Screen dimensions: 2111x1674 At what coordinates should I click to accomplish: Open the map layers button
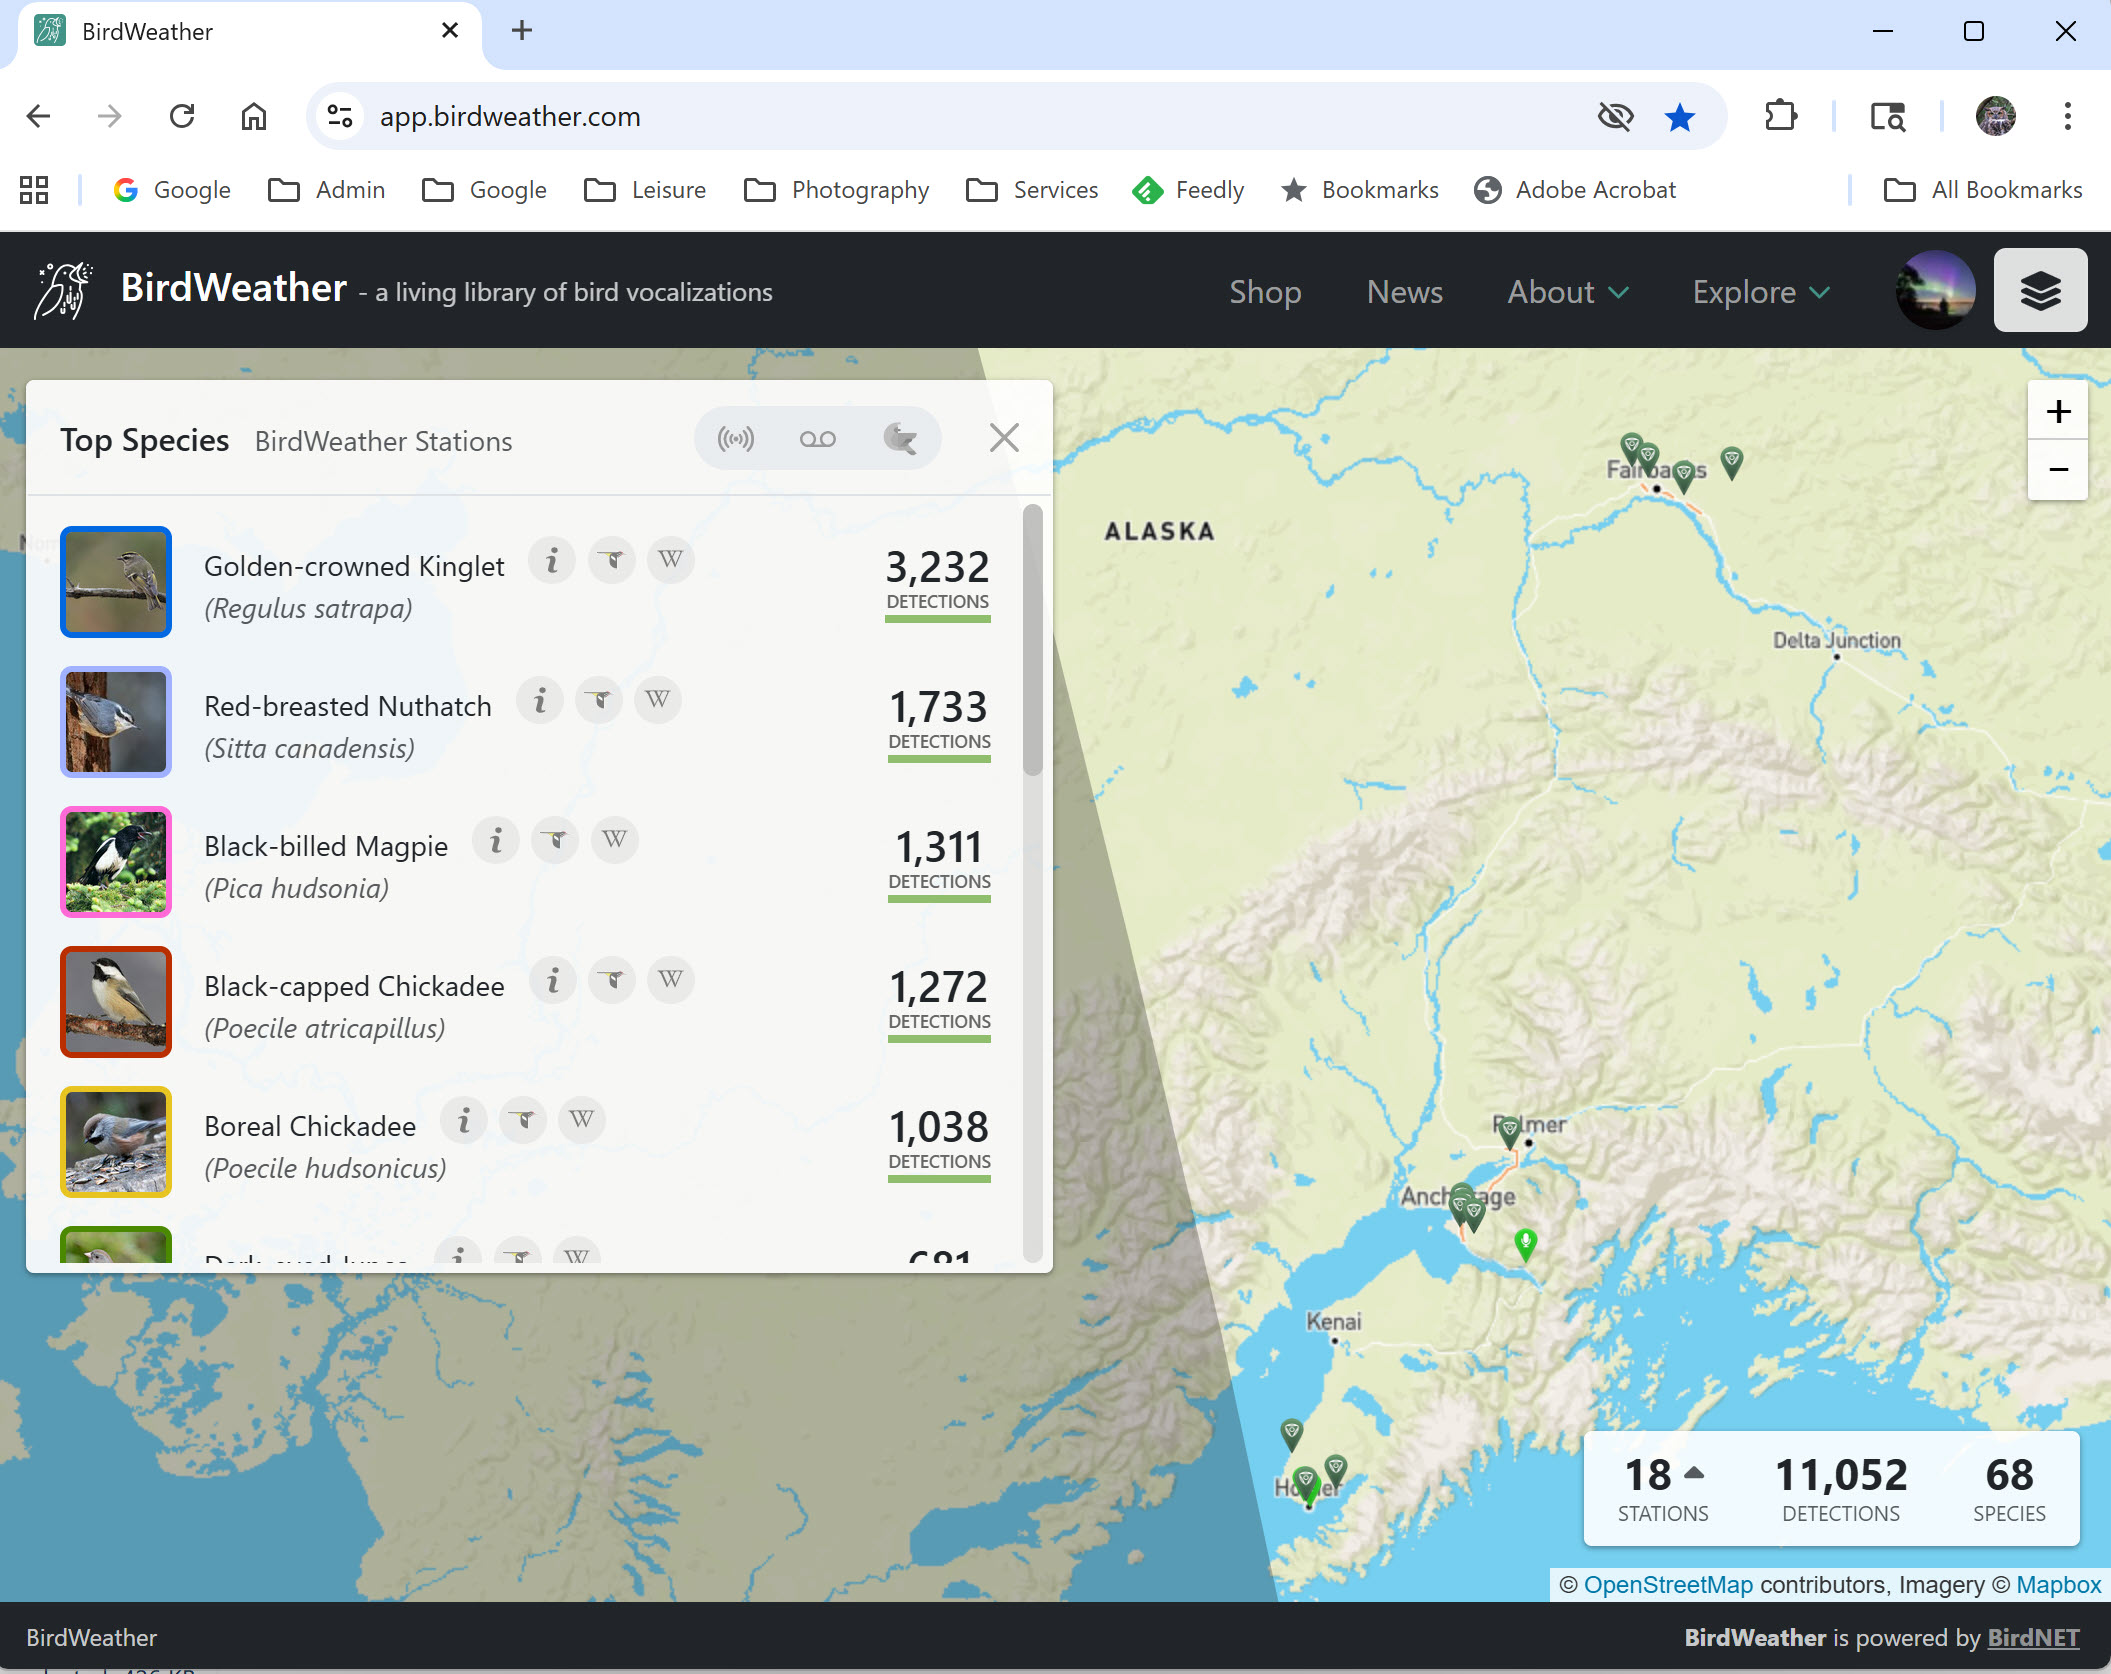[2039, 291]
